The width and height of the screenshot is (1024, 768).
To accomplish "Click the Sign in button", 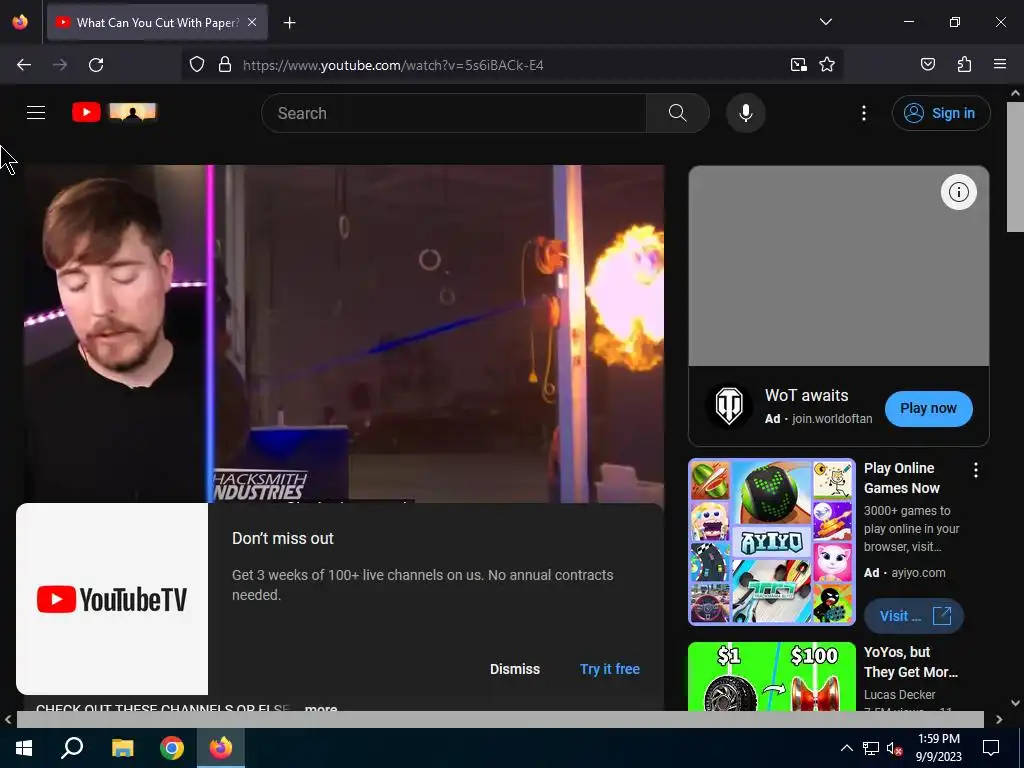I will (x=940, y=113).
